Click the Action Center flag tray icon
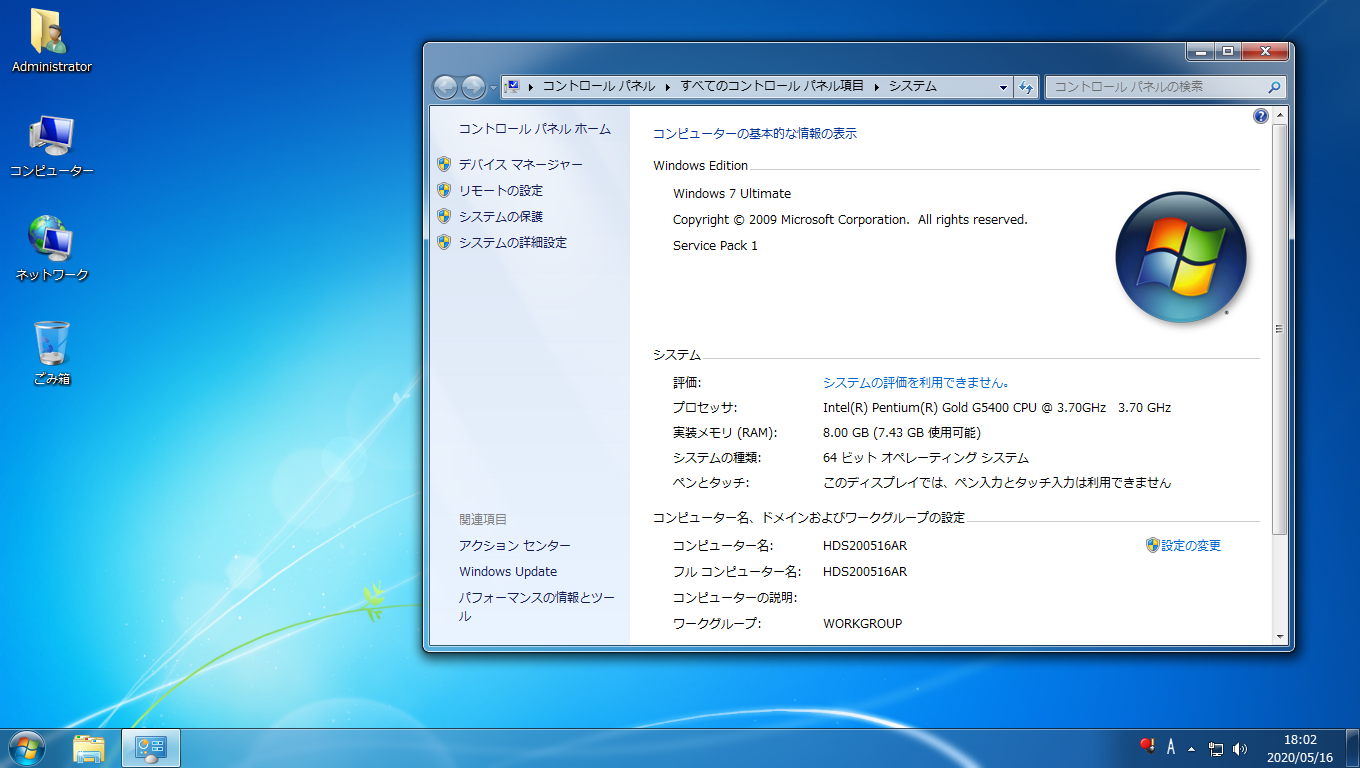1360x768 pixels. click(x=1146, y=747)
